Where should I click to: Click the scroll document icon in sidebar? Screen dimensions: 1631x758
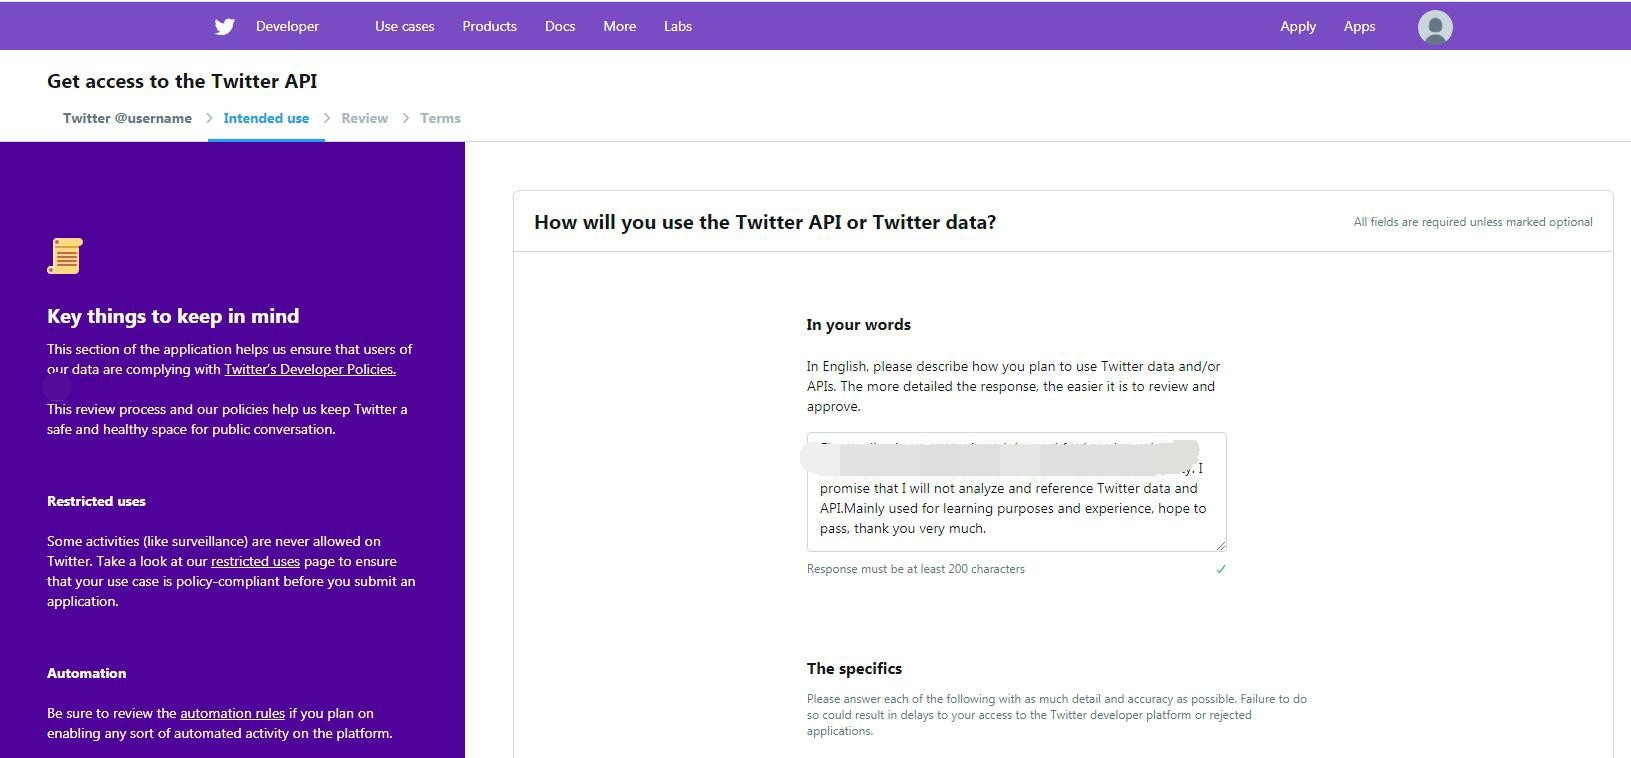coord(65,256)
